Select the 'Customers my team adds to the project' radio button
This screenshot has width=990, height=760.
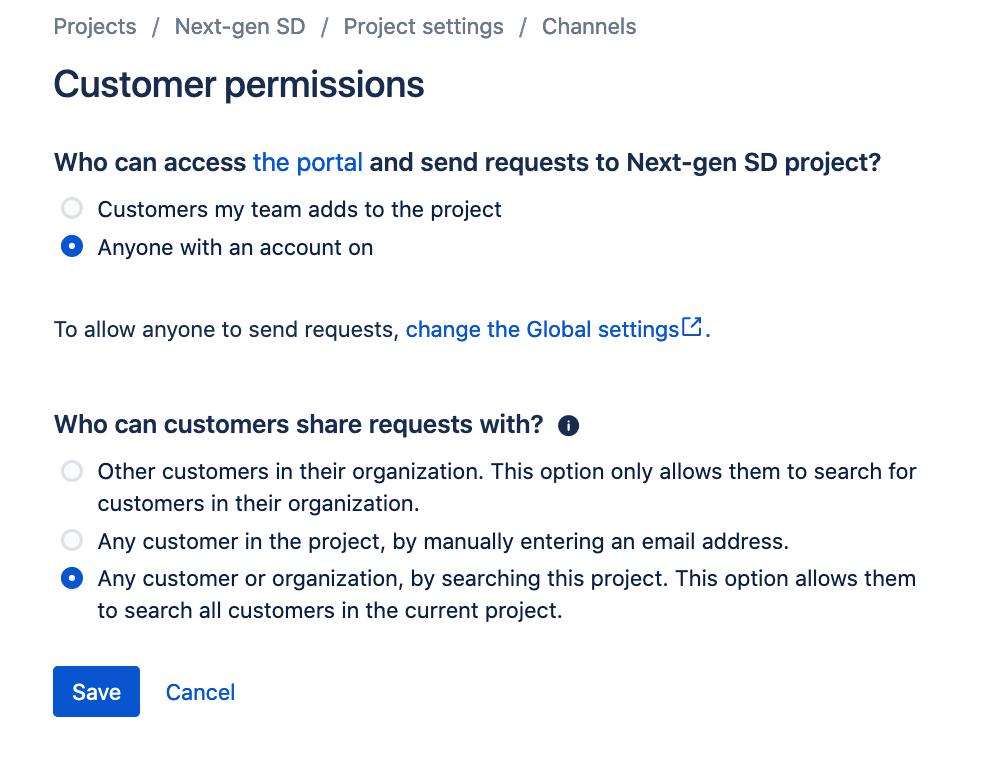[72, 209]
